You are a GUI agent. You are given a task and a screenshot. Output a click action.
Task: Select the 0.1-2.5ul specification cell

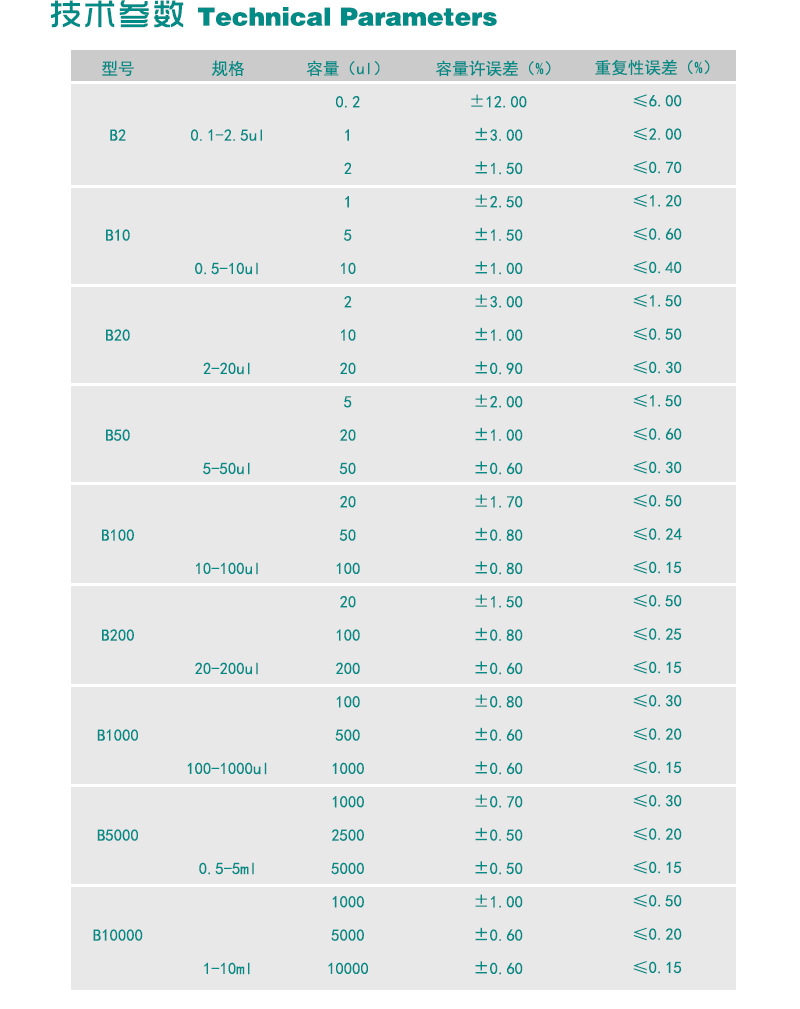click(227, 135)
